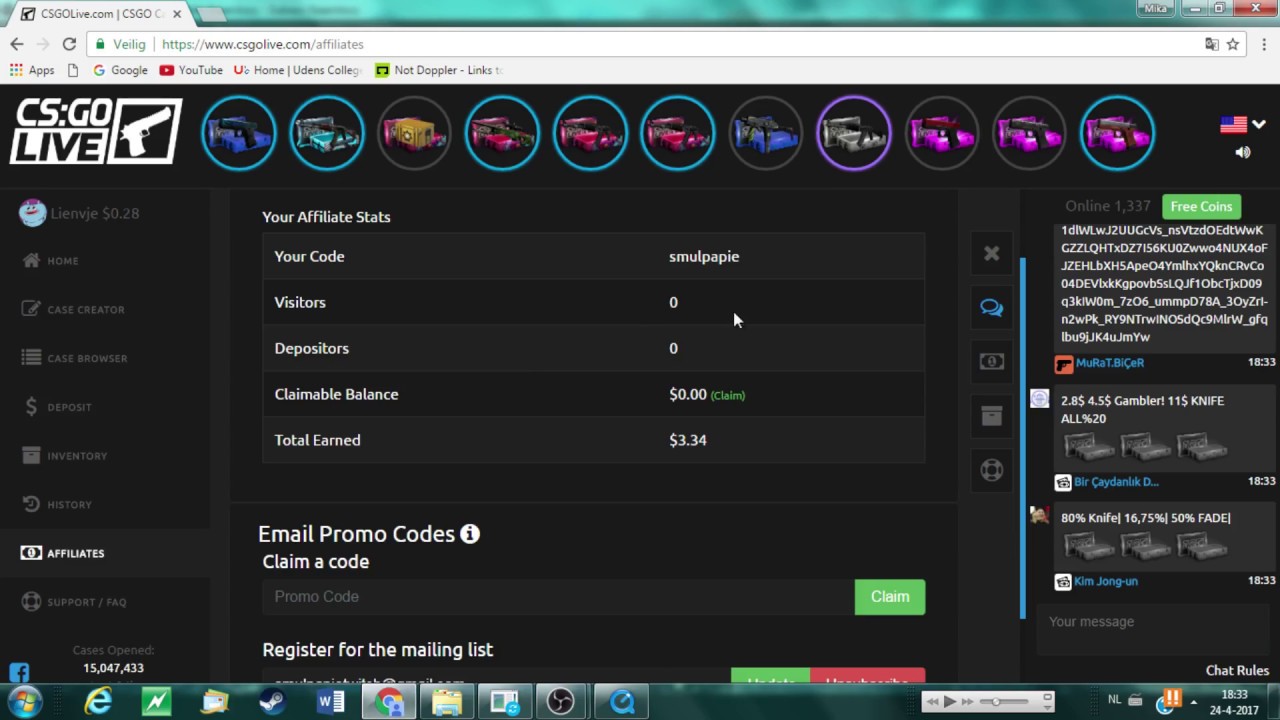The width and height of the screenshot is (1280, 720).
Task: Open the lifebuoy support side icon
Action: point(991,470)
